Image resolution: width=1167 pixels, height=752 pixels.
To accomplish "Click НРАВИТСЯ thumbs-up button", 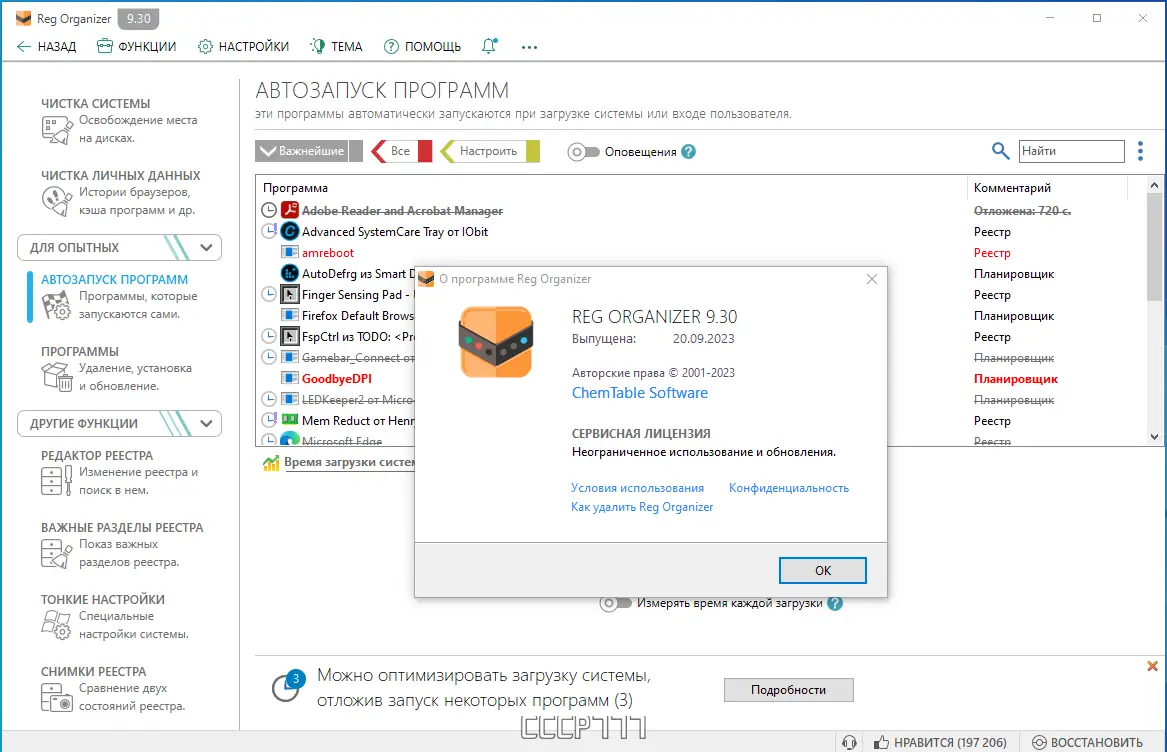I will [x=941, y=742].
